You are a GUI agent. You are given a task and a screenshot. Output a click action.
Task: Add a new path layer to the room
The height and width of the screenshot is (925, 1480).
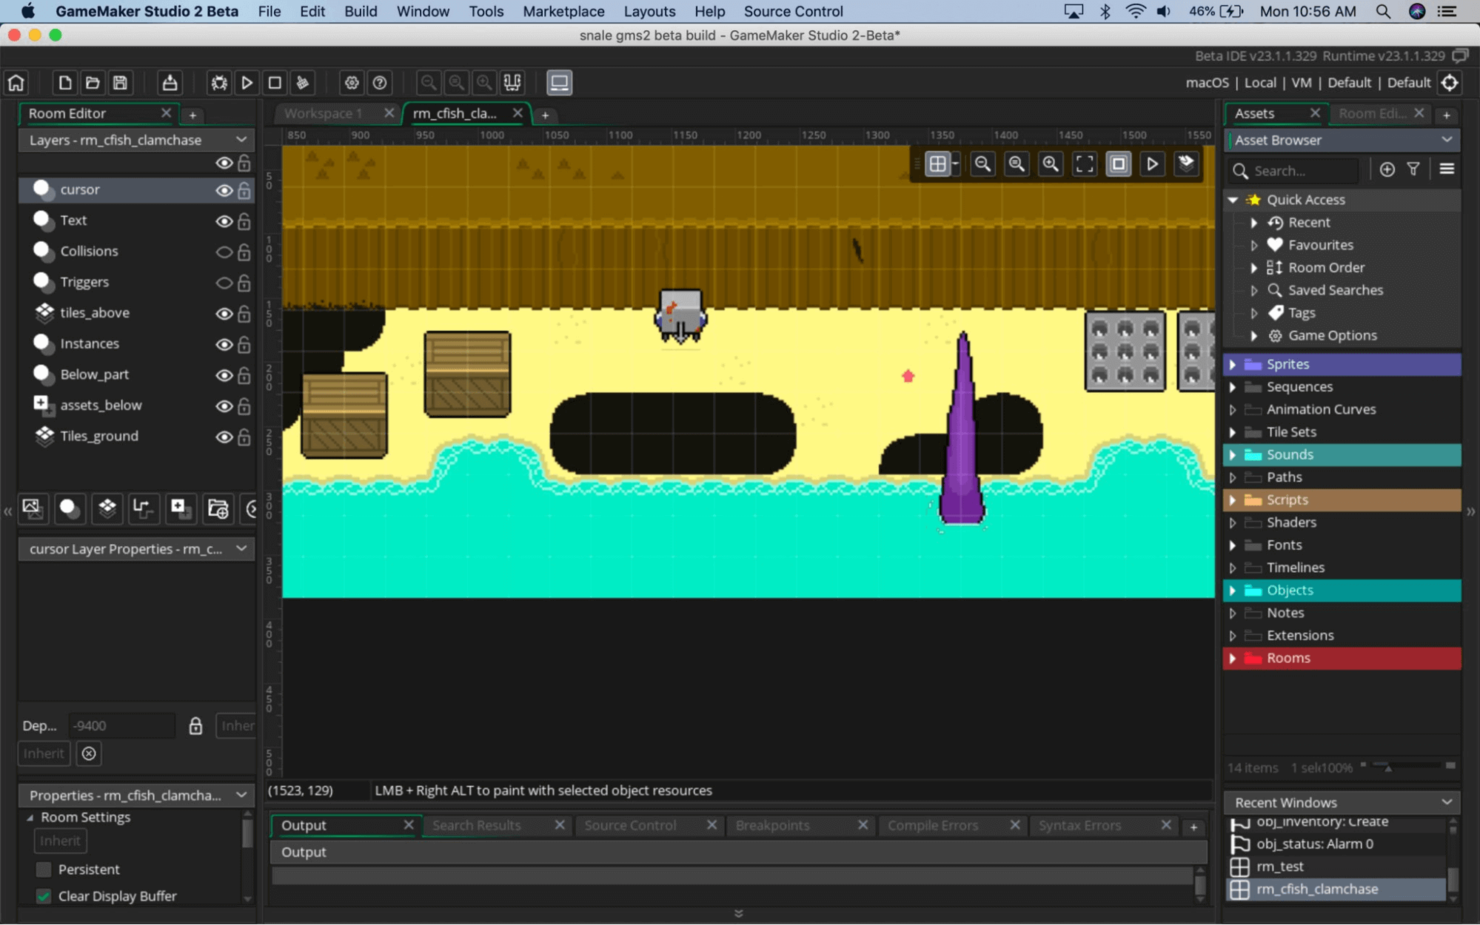pos(143,509)
